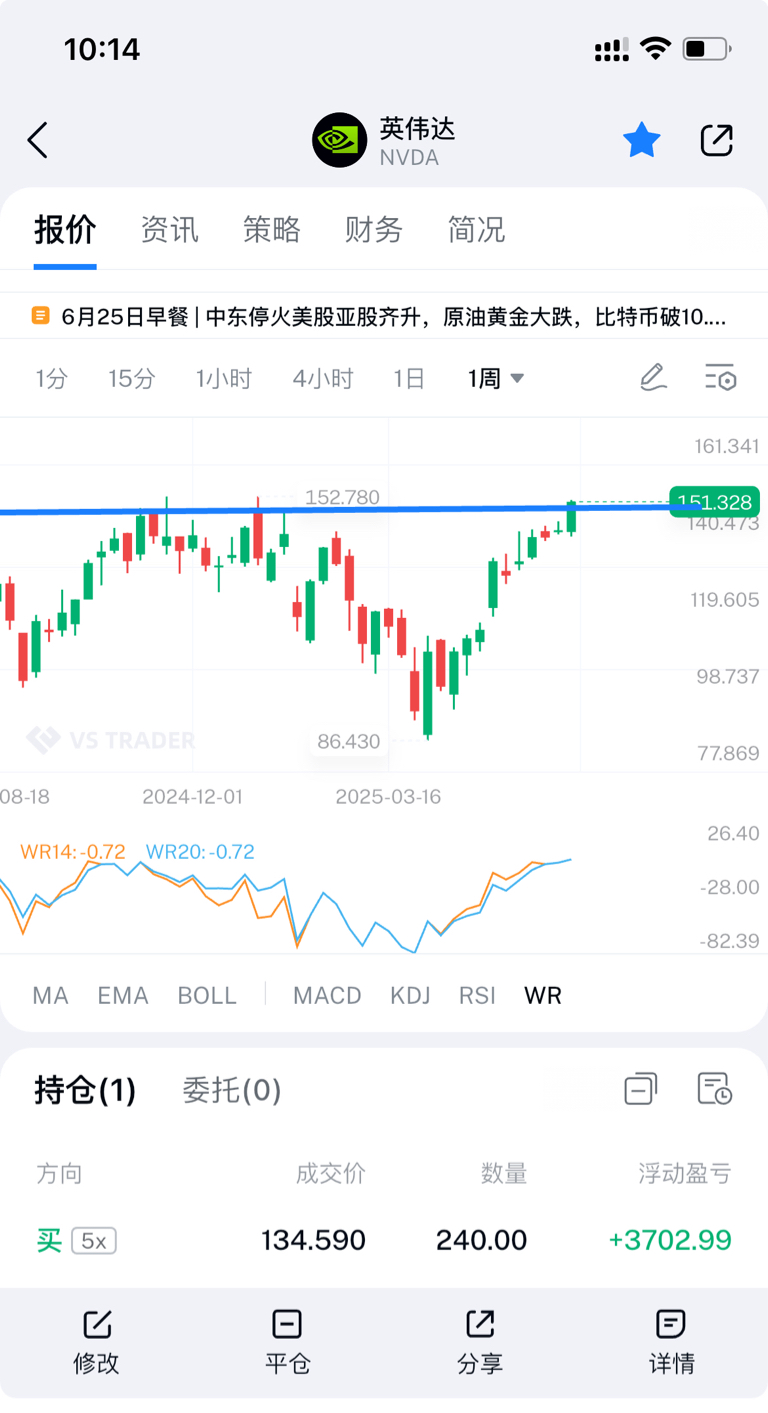Tap the +3702.99 floating profit
The height and width of the screenshot is (1413, 768).
pyautogui.click(x=670, y=1241)
